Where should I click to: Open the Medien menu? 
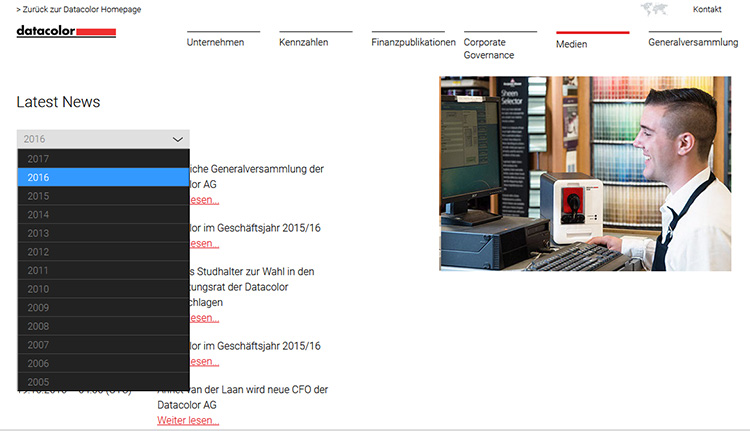pos(572,44)
